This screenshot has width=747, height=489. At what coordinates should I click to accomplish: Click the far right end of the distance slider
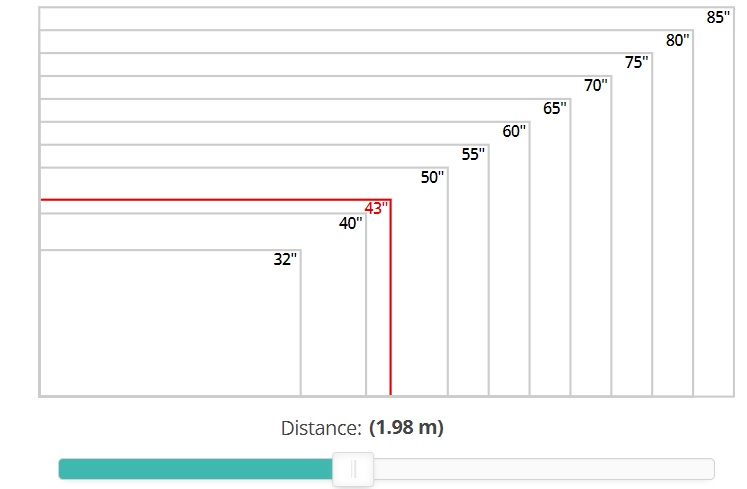tap(712, 469)
